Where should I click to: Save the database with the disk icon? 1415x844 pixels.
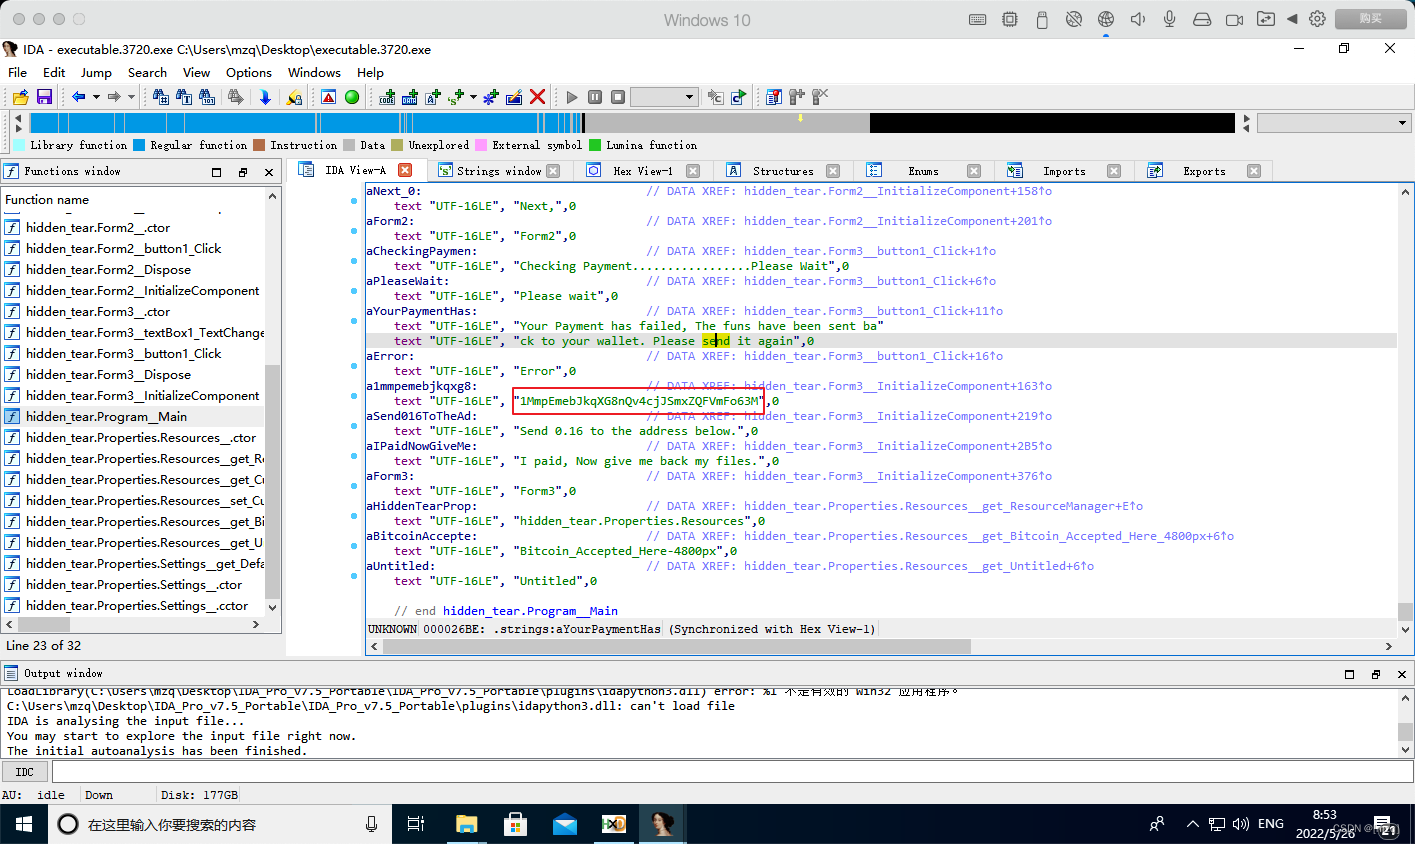(44, 97)
